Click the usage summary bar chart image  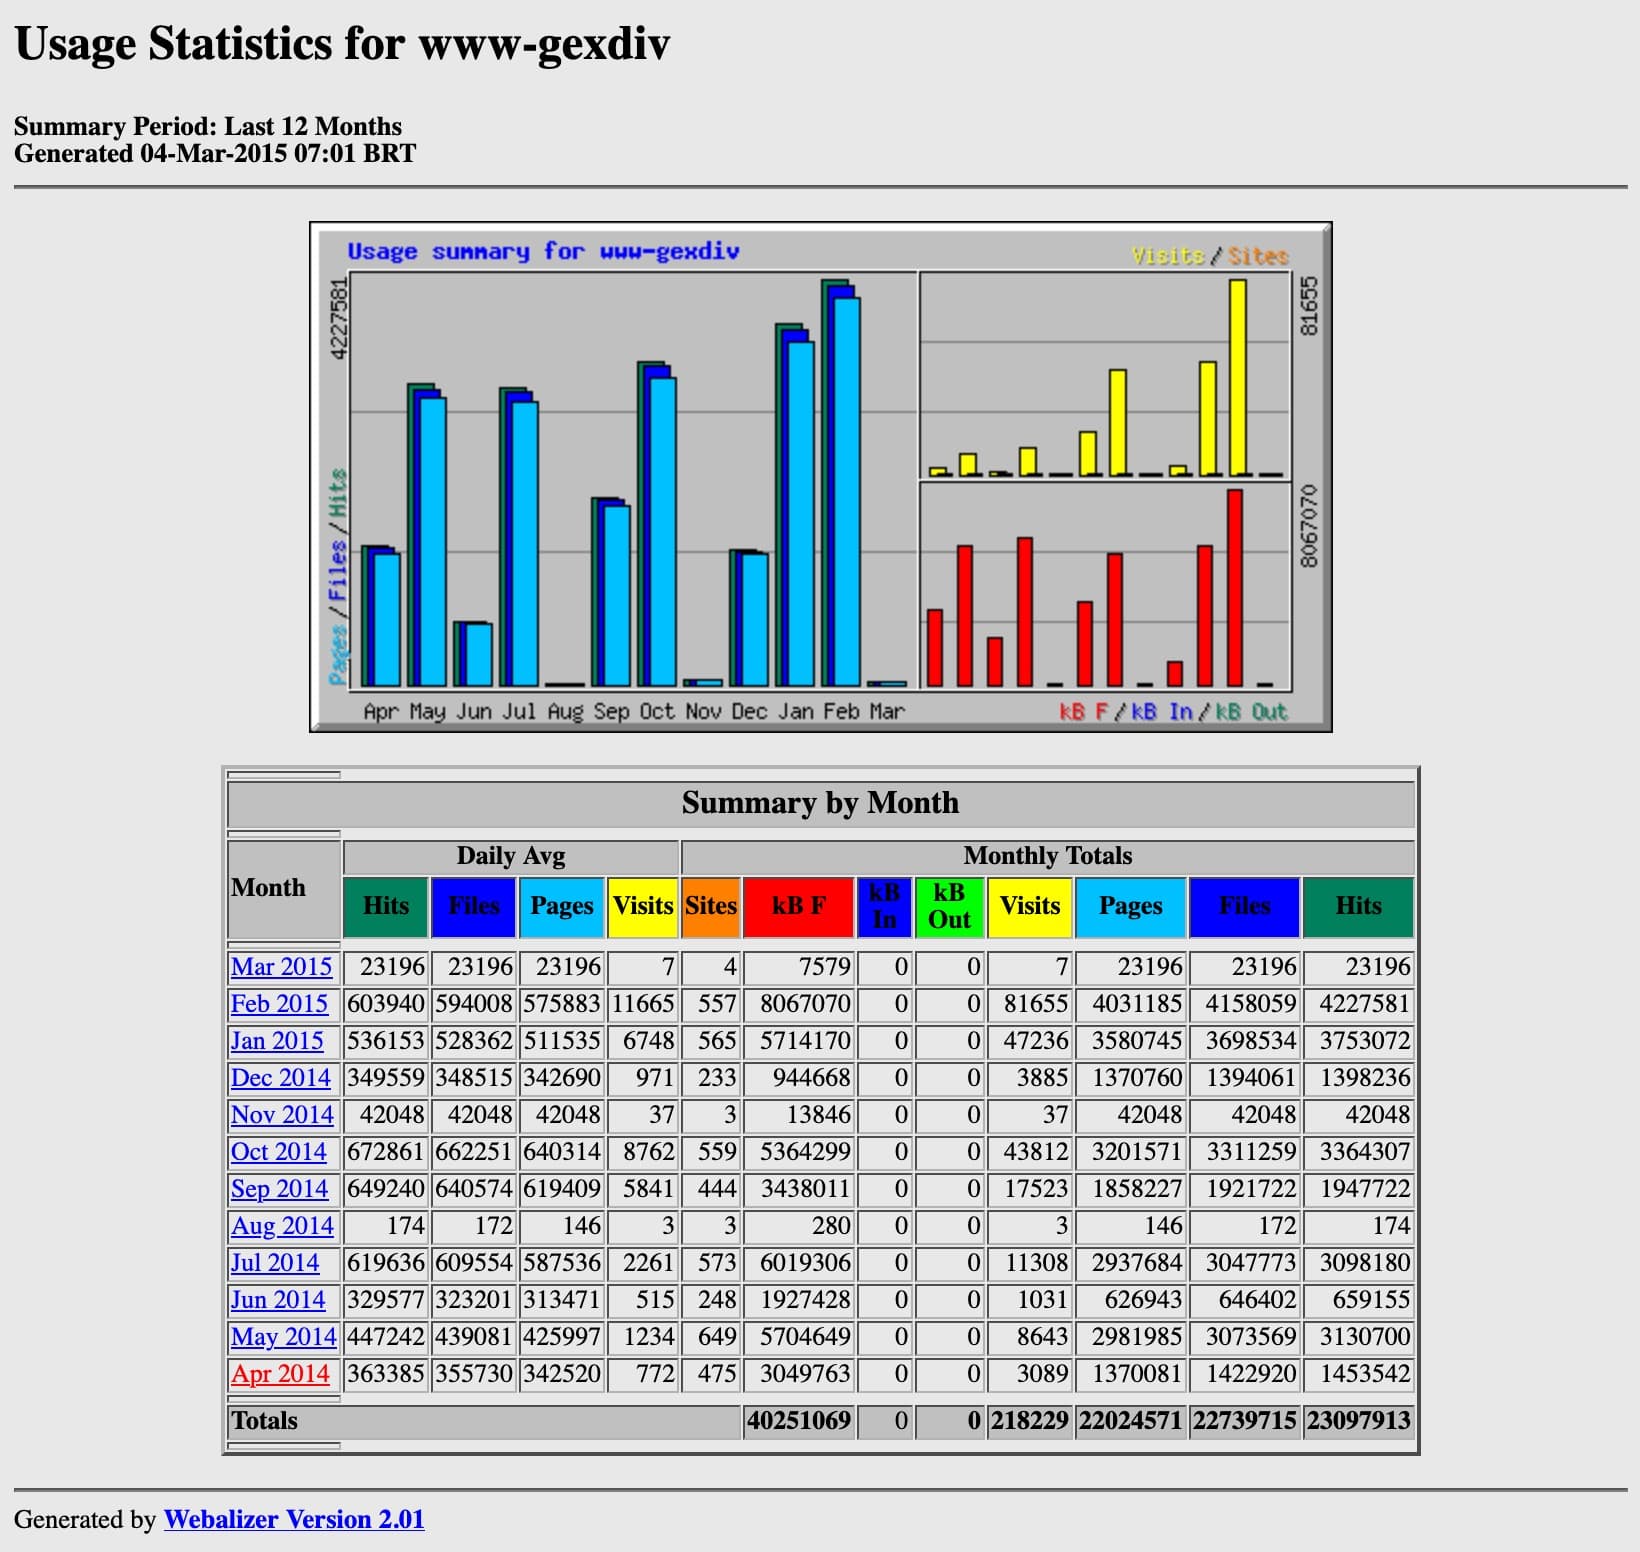tap(821, 477)
